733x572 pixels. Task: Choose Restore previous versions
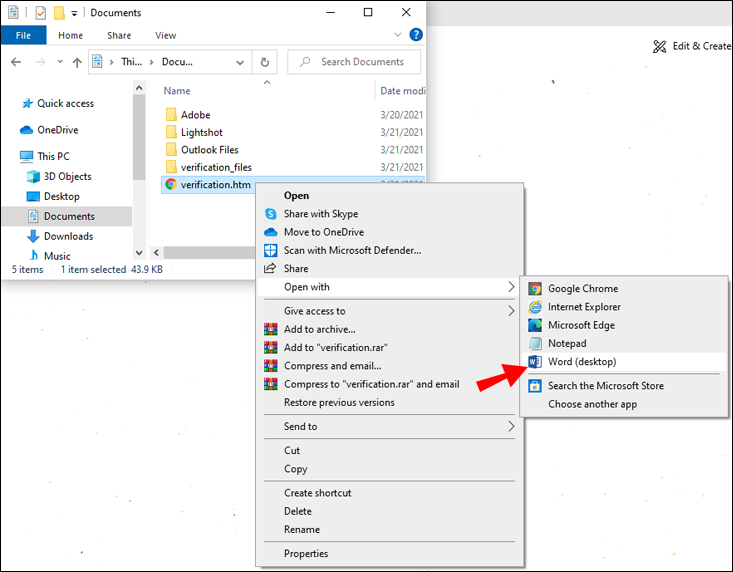coord(389,402)
